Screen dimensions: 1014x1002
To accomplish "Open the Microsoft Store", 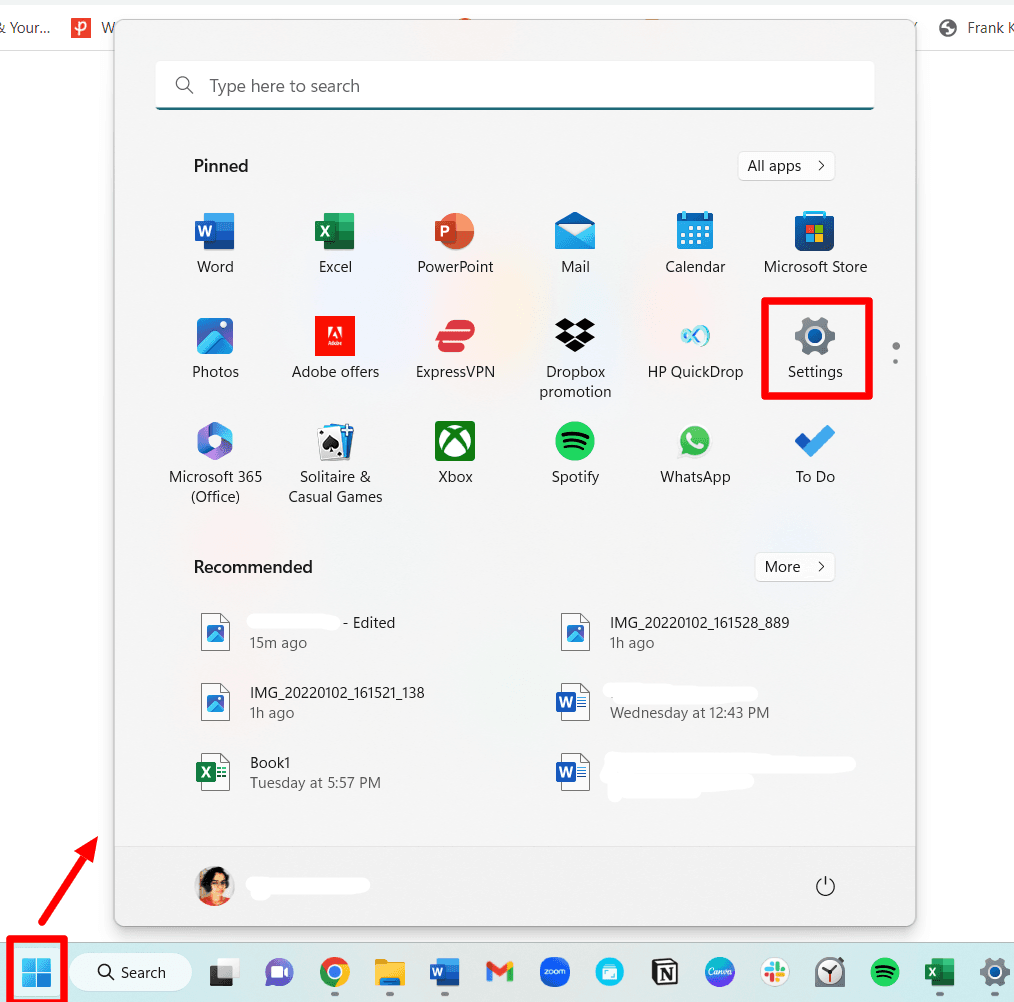I will click(814, 231).
